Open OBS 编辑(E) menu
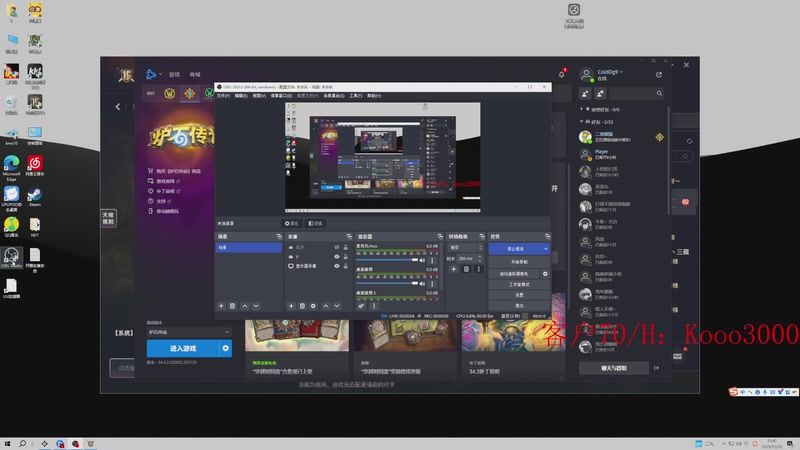800x450 pixels. click(x=241, y=96)
